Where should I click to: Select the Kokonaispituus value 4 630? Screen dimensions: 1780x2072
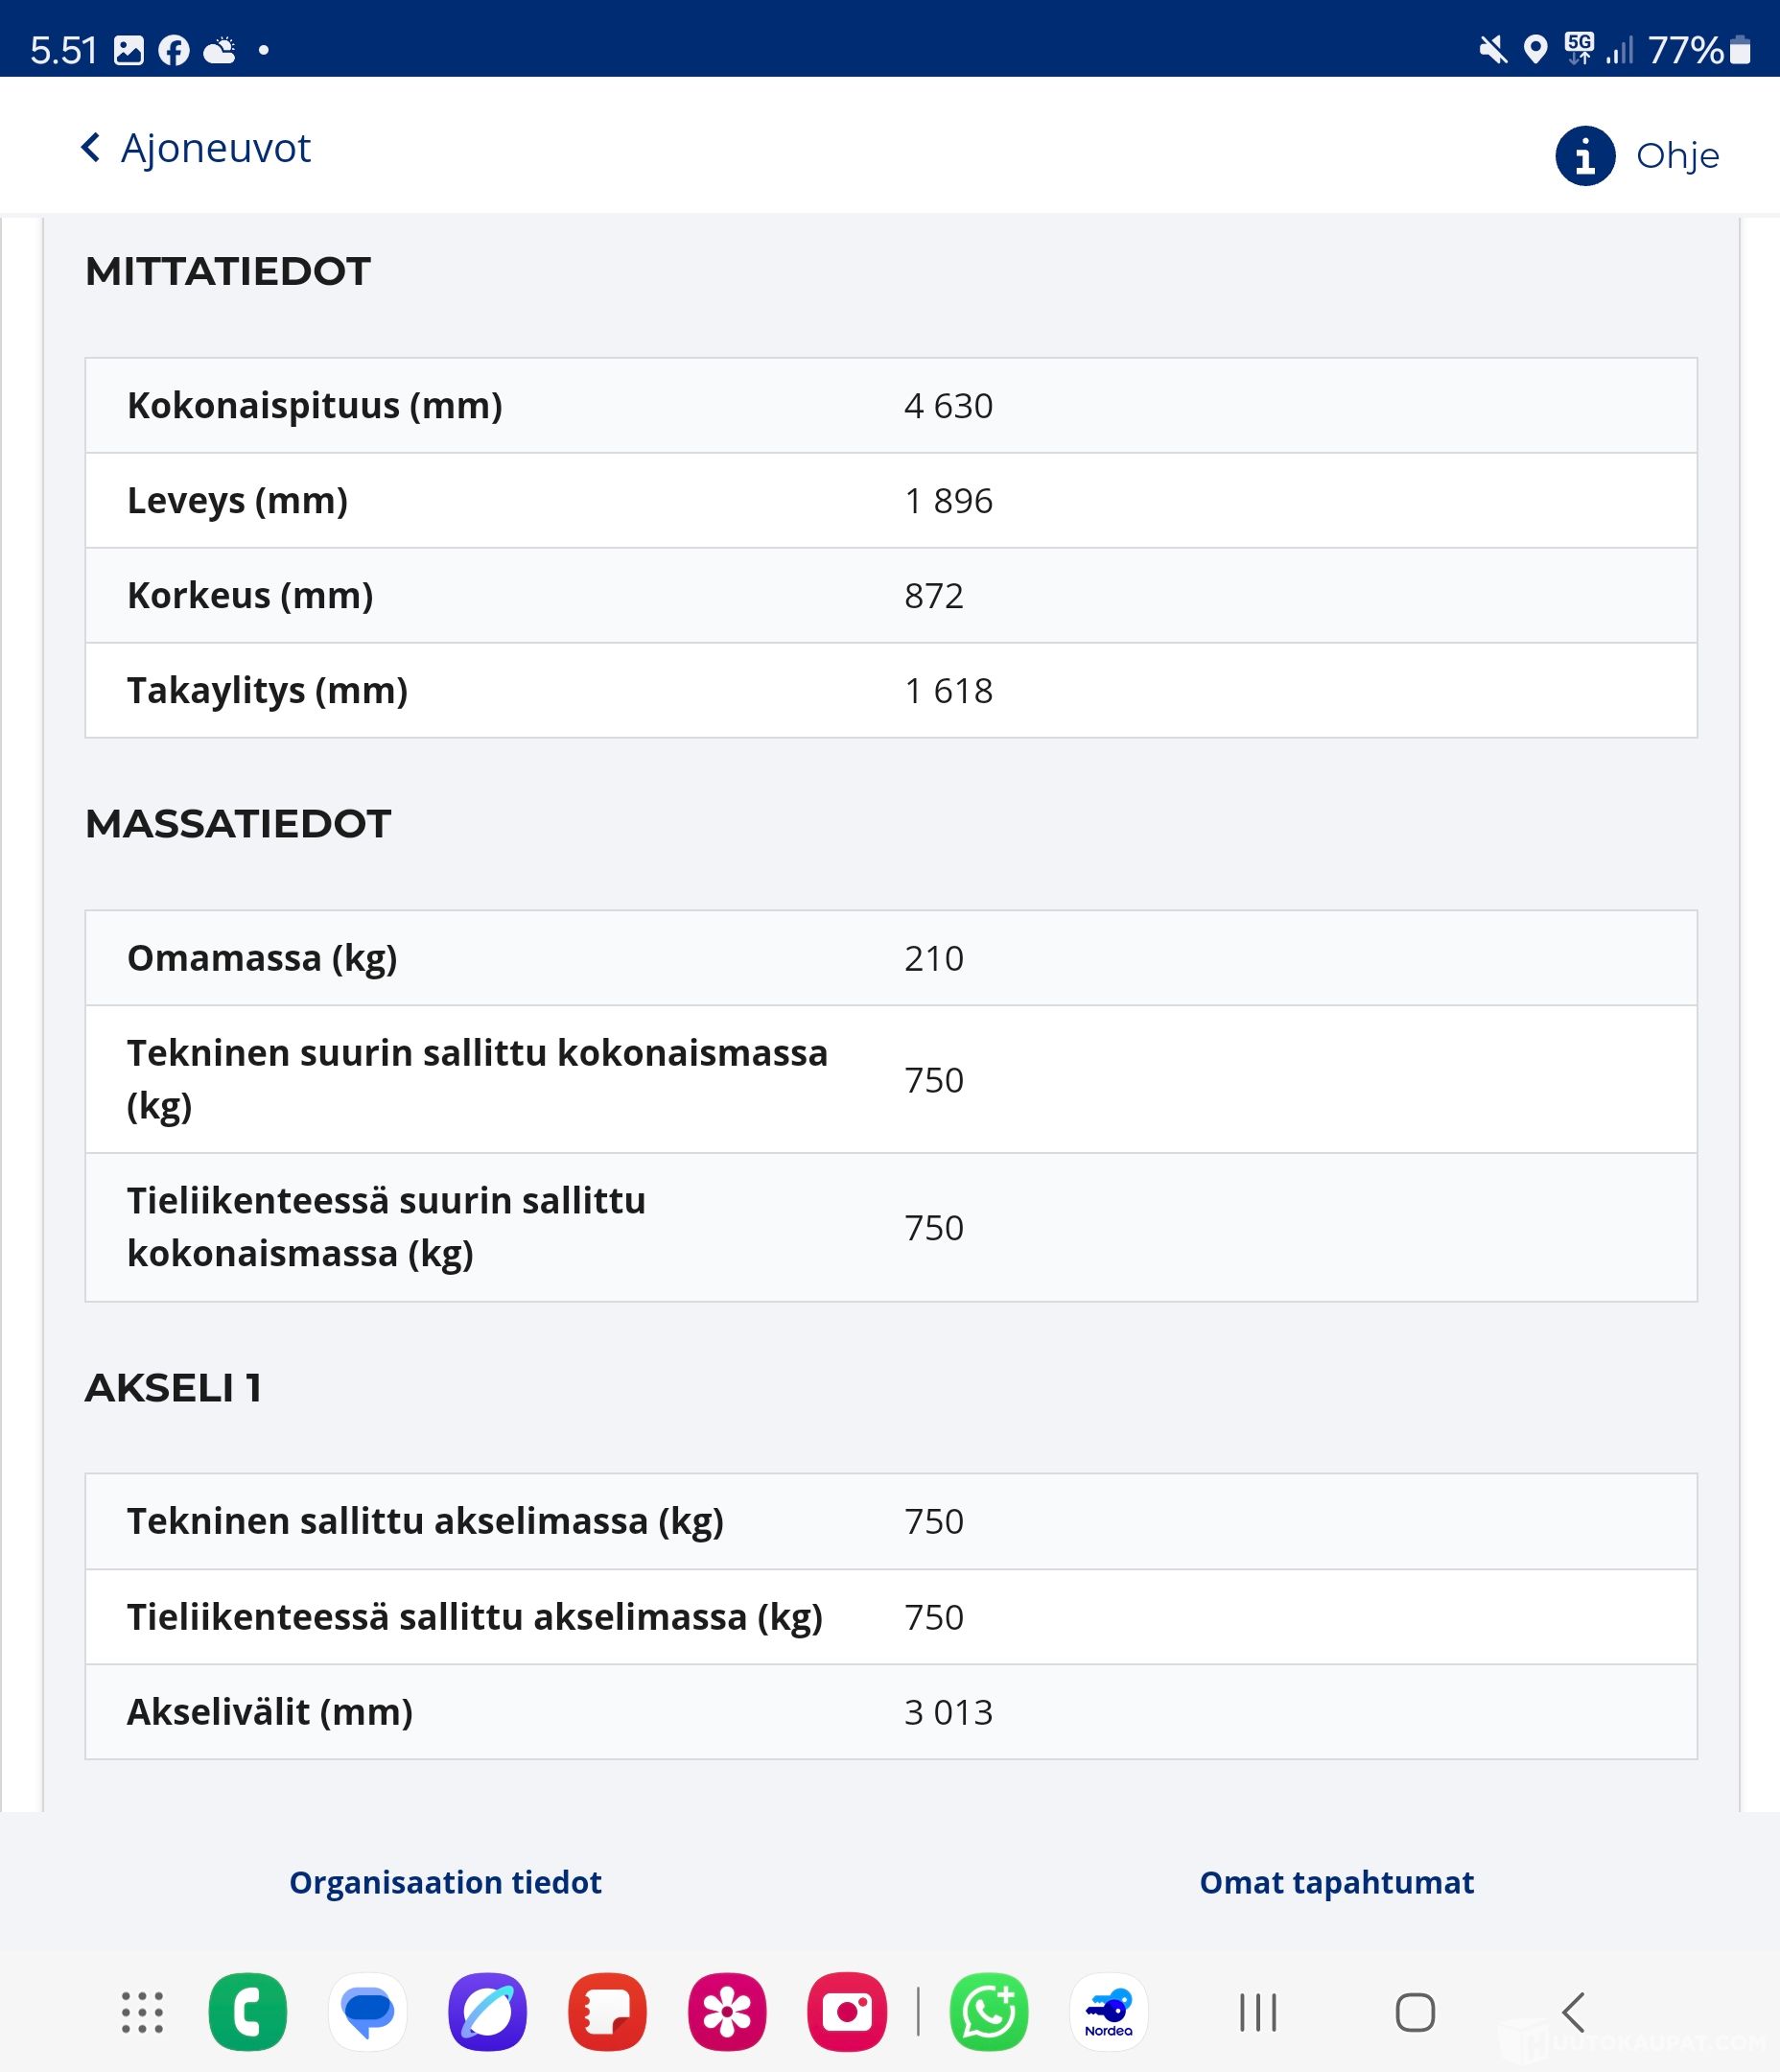948,406
